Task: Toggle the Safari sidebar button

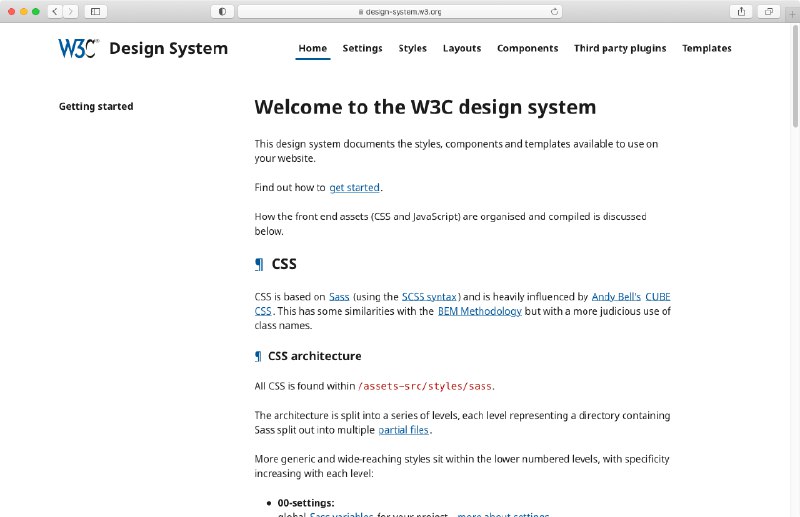Action: (x=95, y=11)
